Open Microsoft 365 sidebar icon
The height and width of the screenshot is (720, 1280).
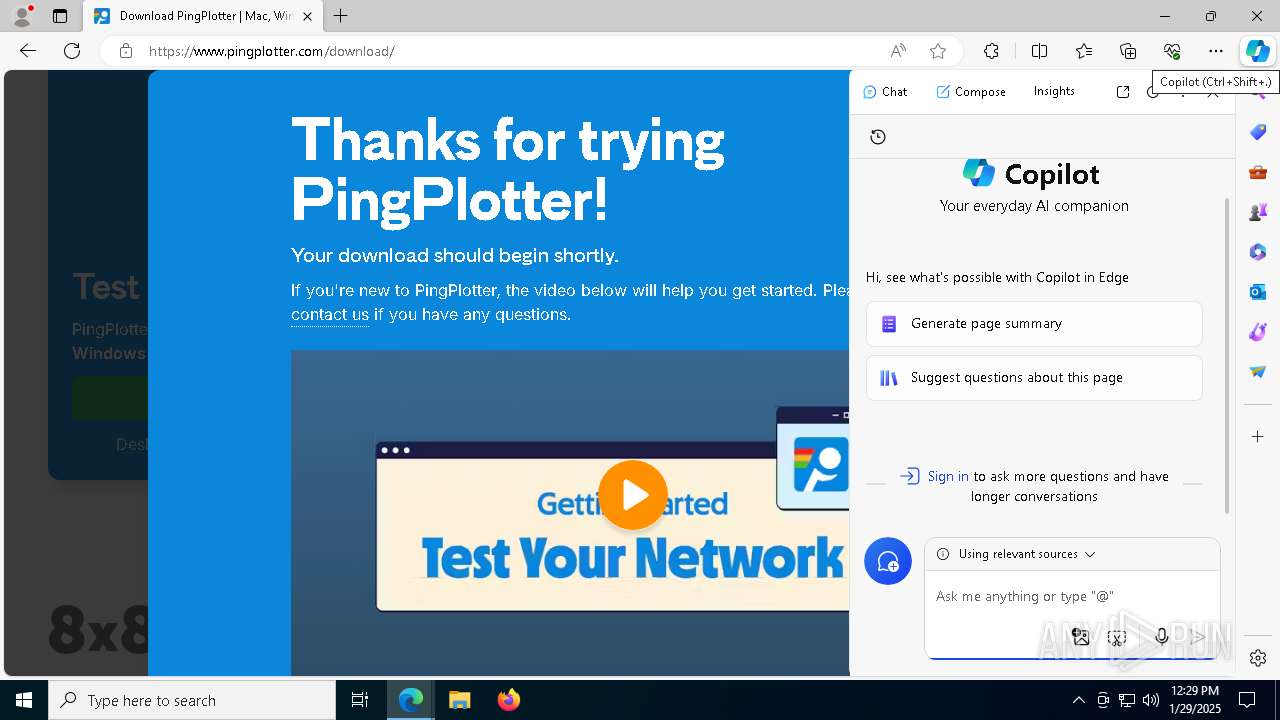(1258, 252)
